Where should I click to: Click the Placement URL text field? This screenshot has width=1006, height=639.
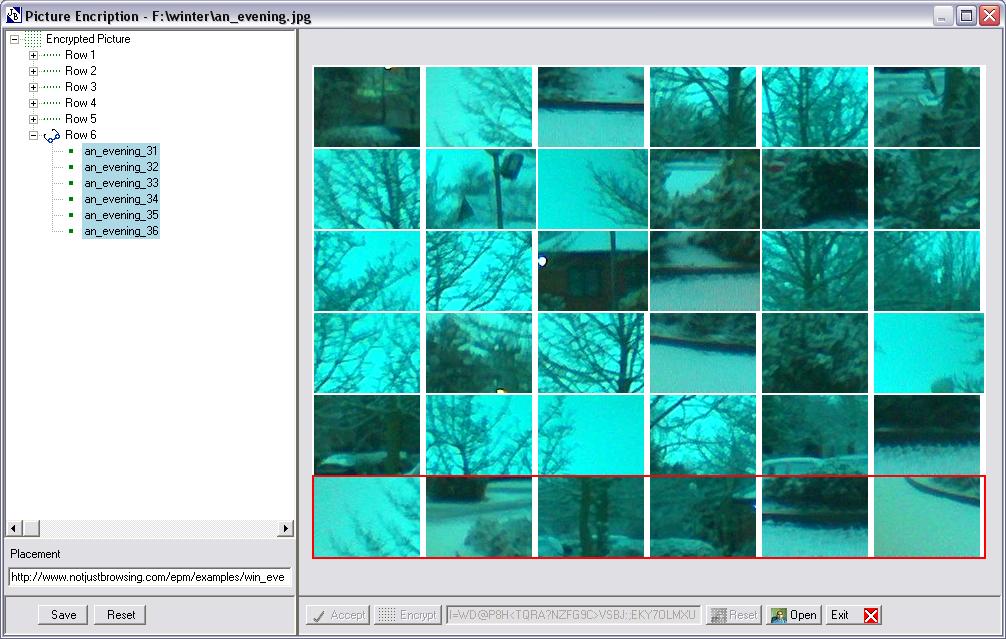[150, 577]
